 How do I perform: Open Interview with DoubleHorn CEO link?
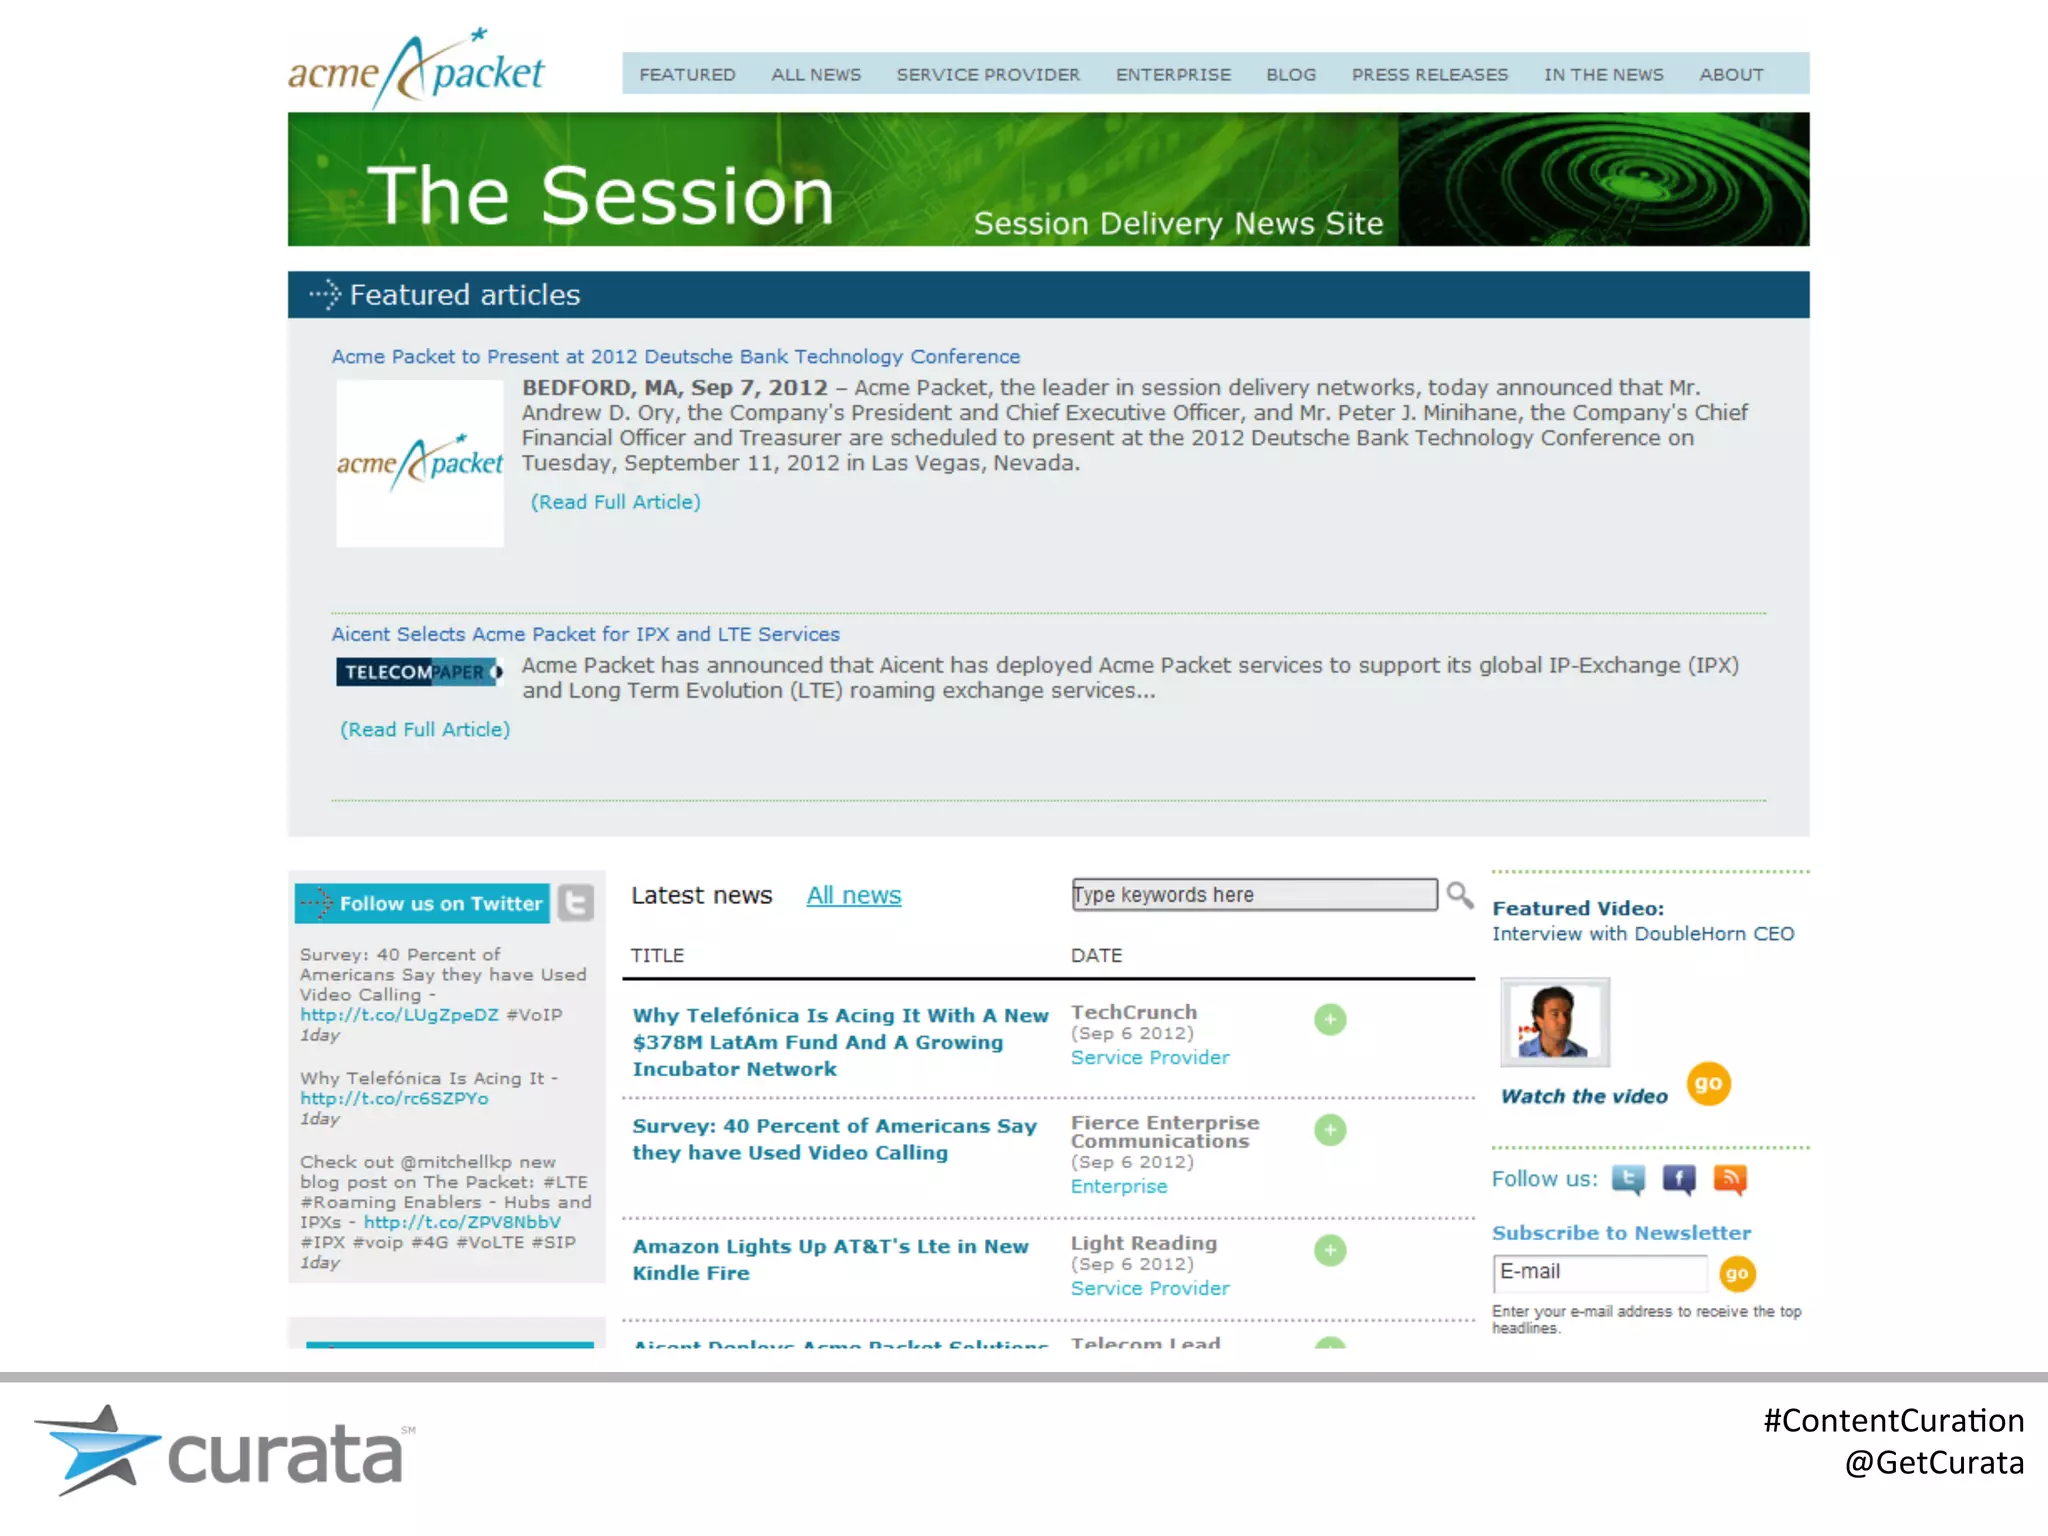1643,933
